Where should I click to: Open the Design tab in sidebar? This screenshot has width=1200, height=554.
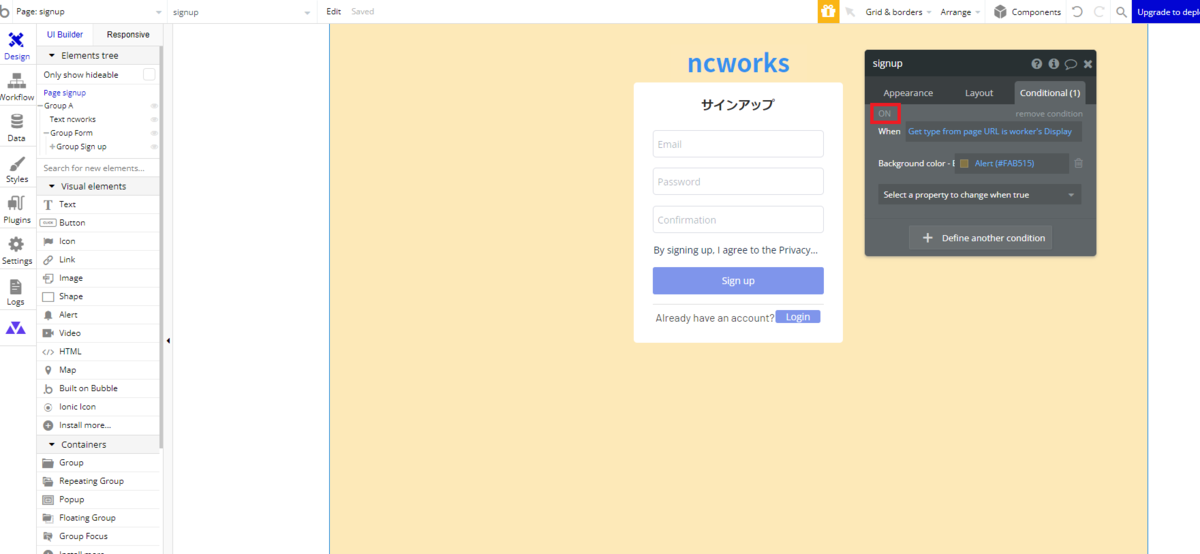tap(16, 47)
